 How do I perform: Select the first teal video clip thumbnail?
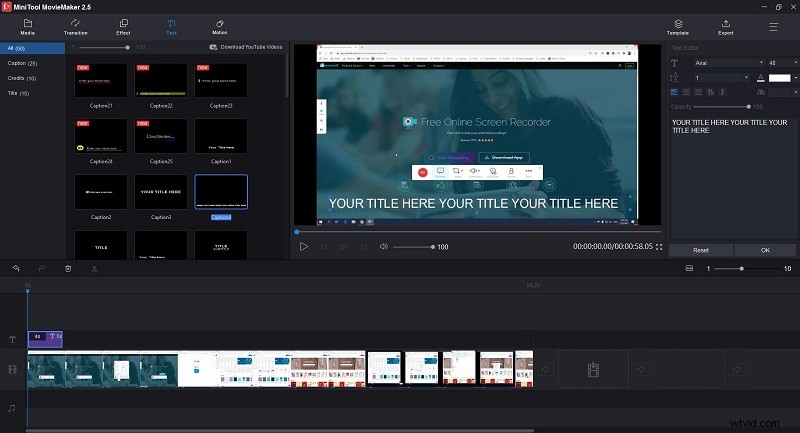coord(46,369)
